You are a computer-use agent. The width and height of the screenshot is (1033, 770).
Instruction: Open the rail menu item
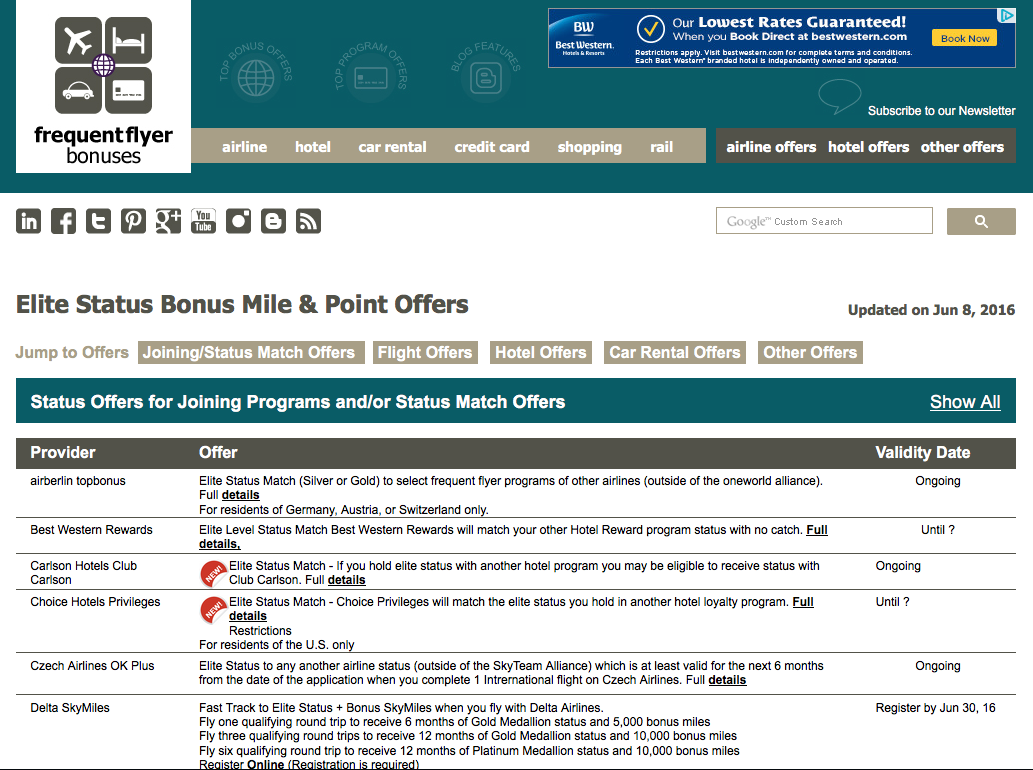click(x=661, y=147)
